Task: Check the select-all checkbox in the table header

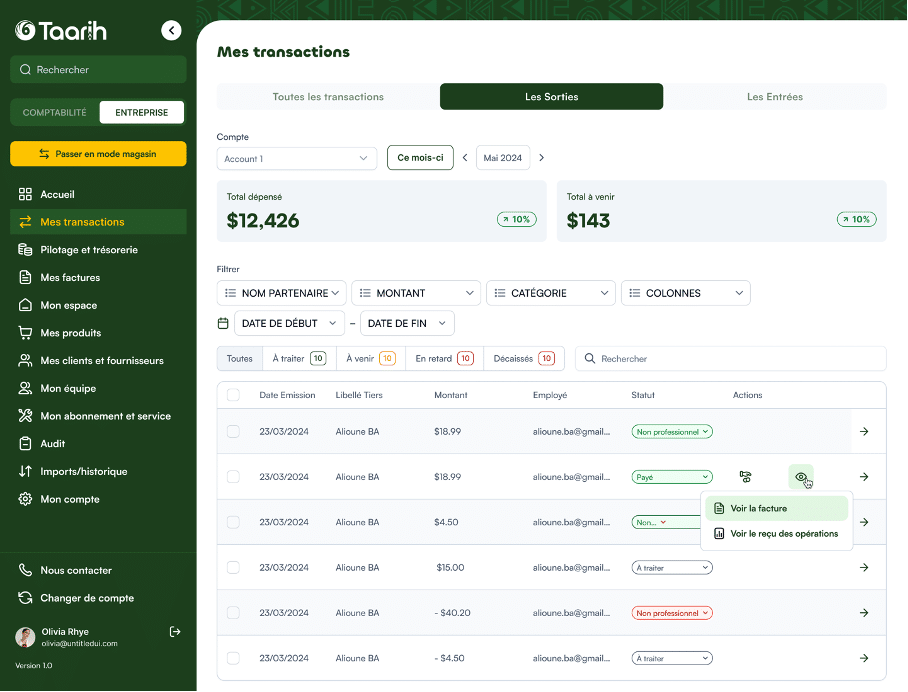Action: [x=233, y=395]
